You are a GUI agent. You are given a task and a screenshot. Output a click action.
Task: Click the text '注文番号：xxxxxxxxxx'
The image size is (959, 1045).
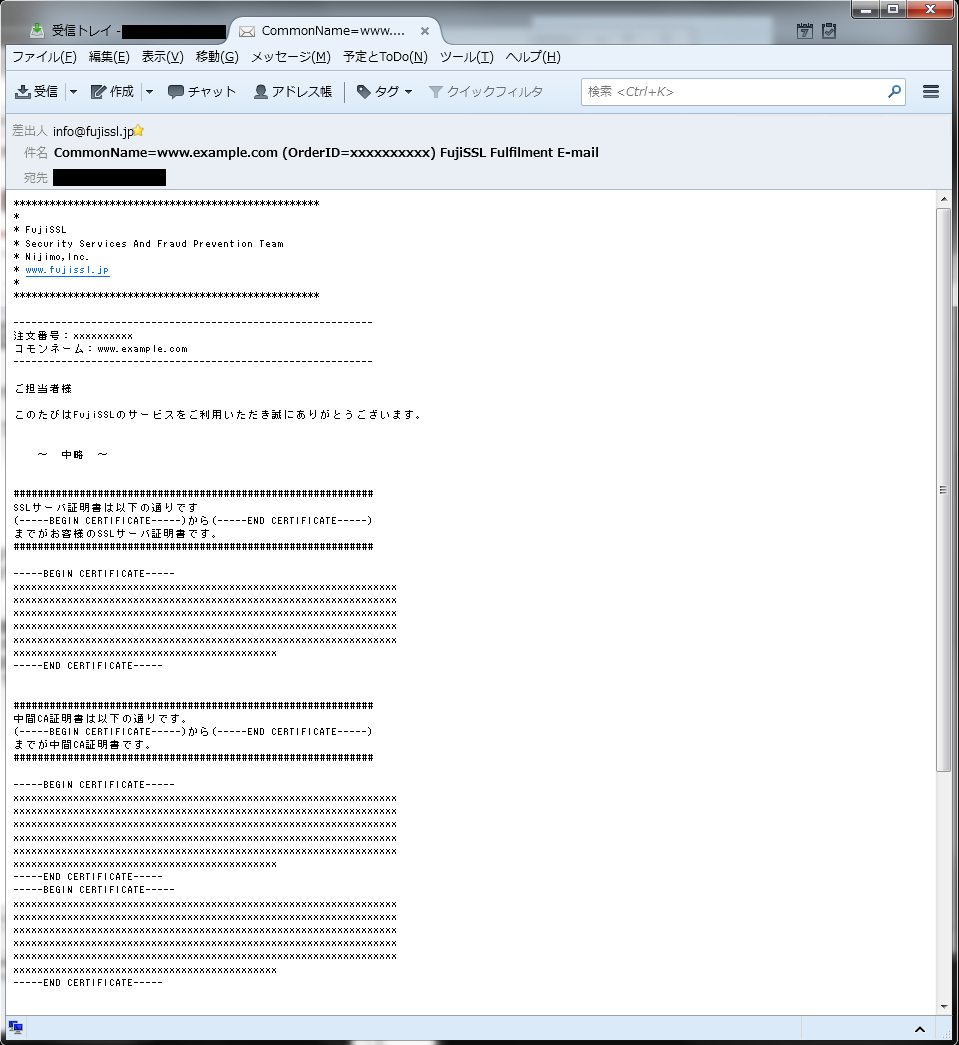click(73, 336)
